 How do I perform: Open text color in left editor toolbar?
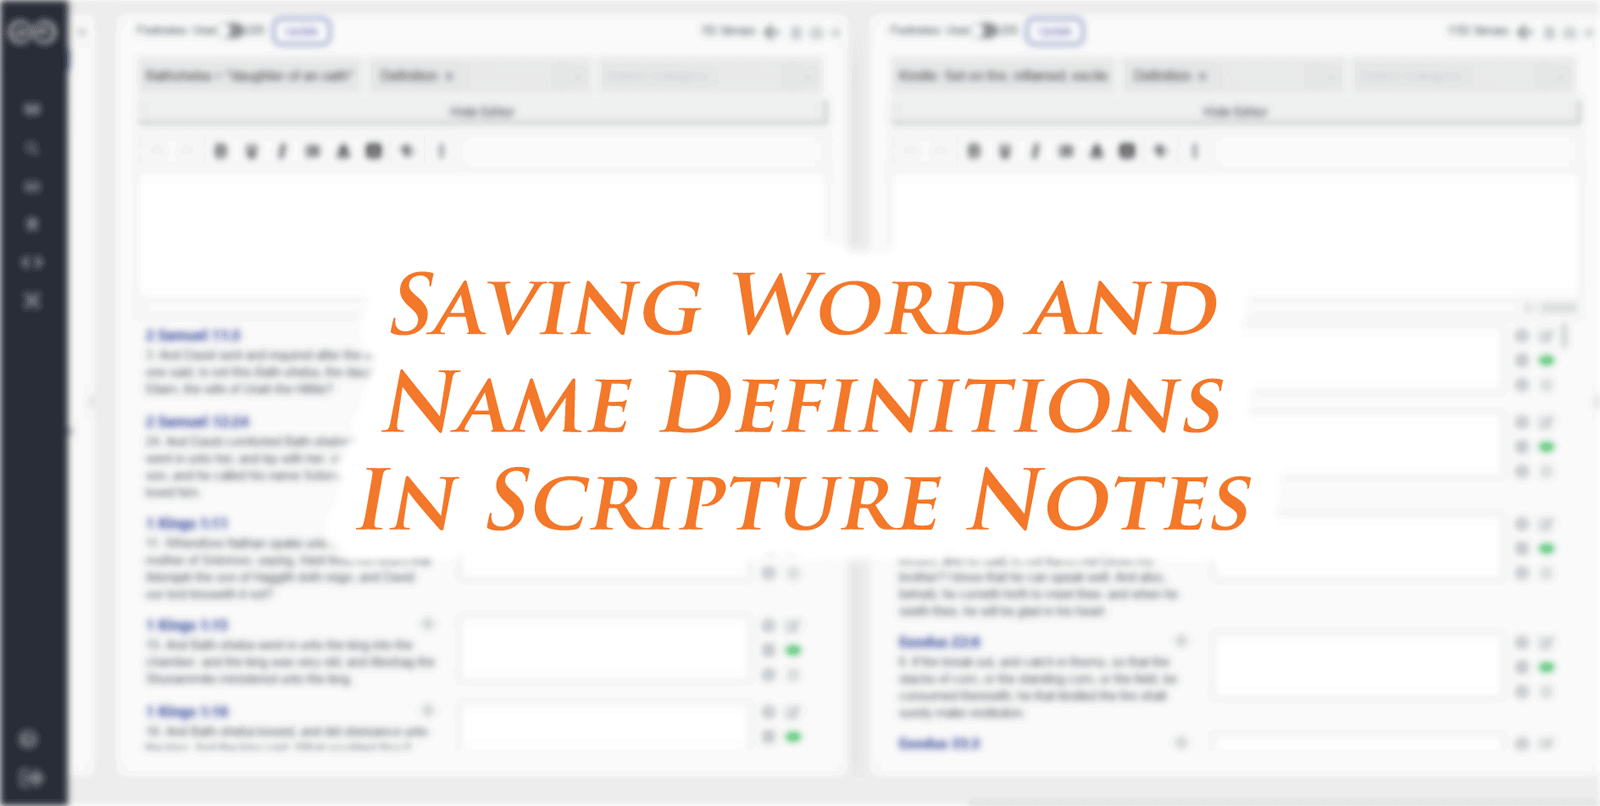click(x=343, y=151)
